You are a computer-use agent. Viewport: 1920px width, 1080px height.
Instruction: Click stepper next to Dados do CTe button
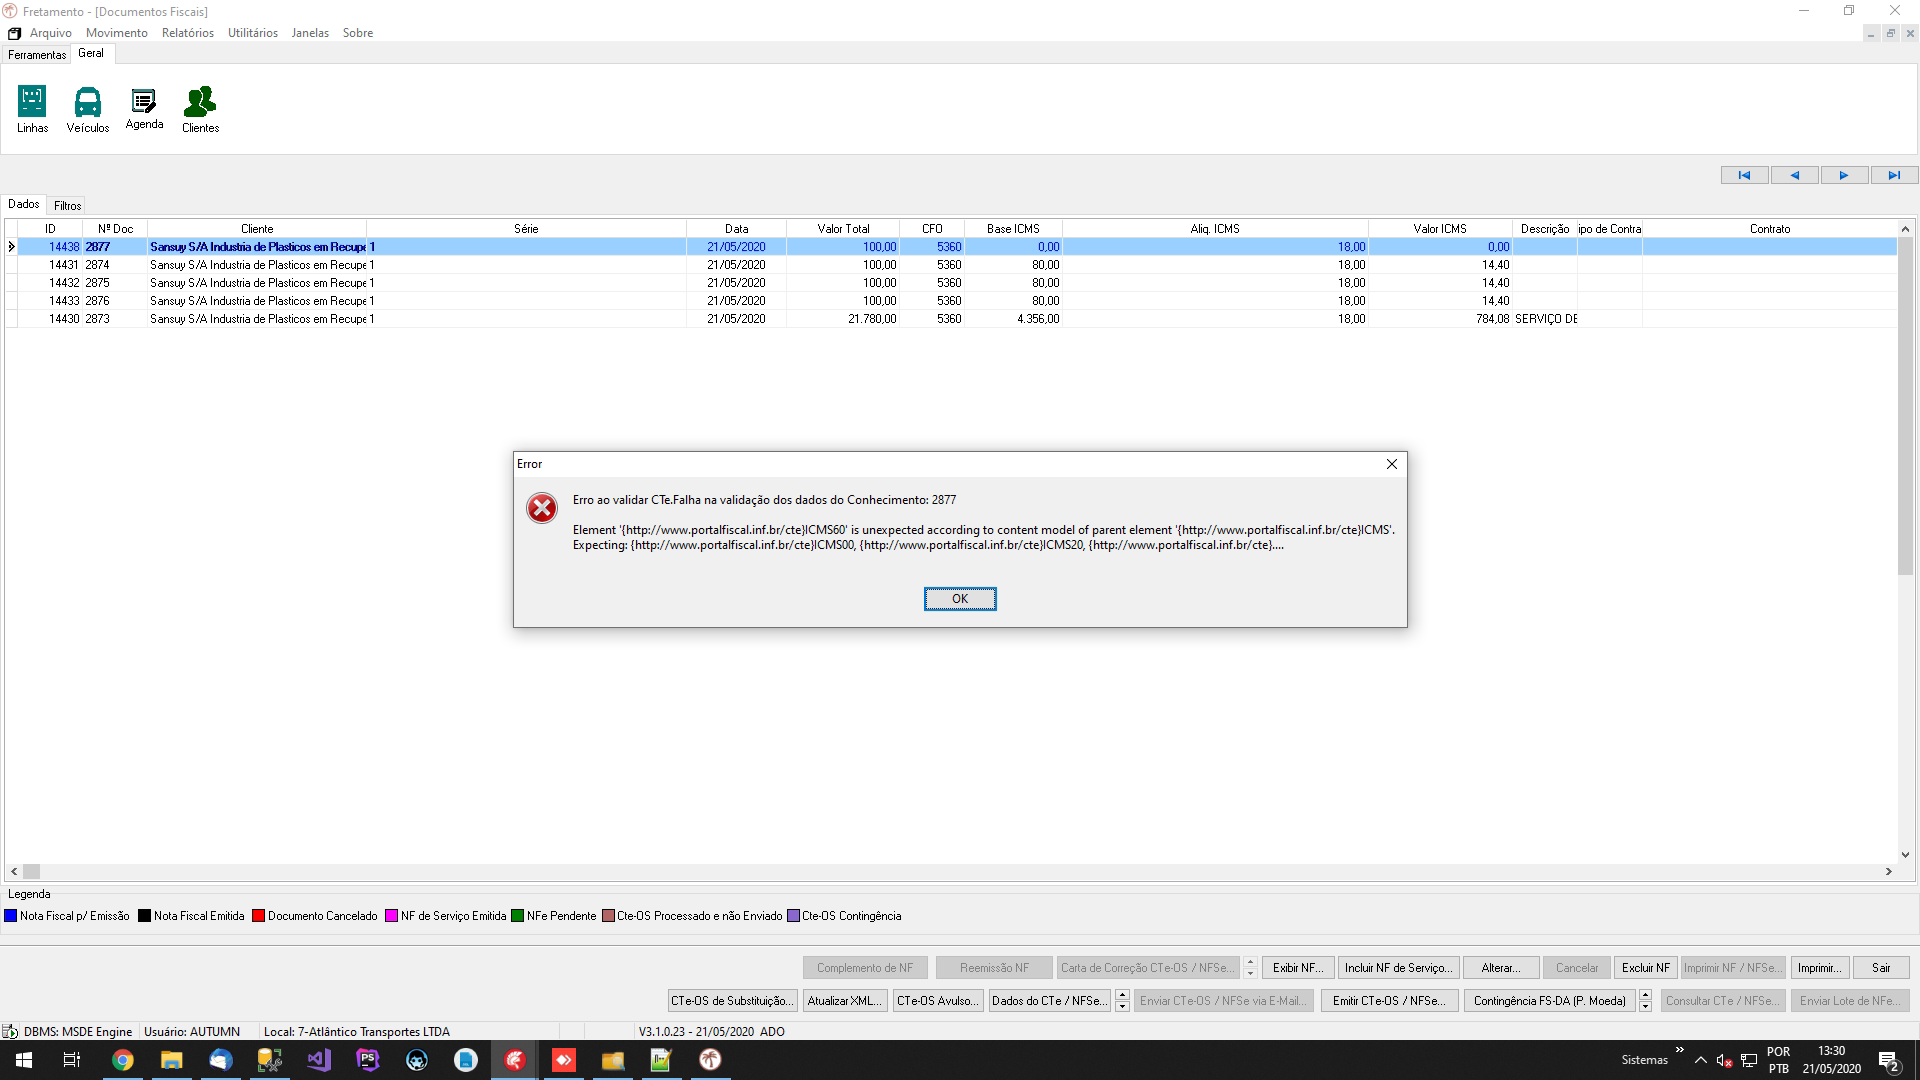[x=1122, y=1000]
